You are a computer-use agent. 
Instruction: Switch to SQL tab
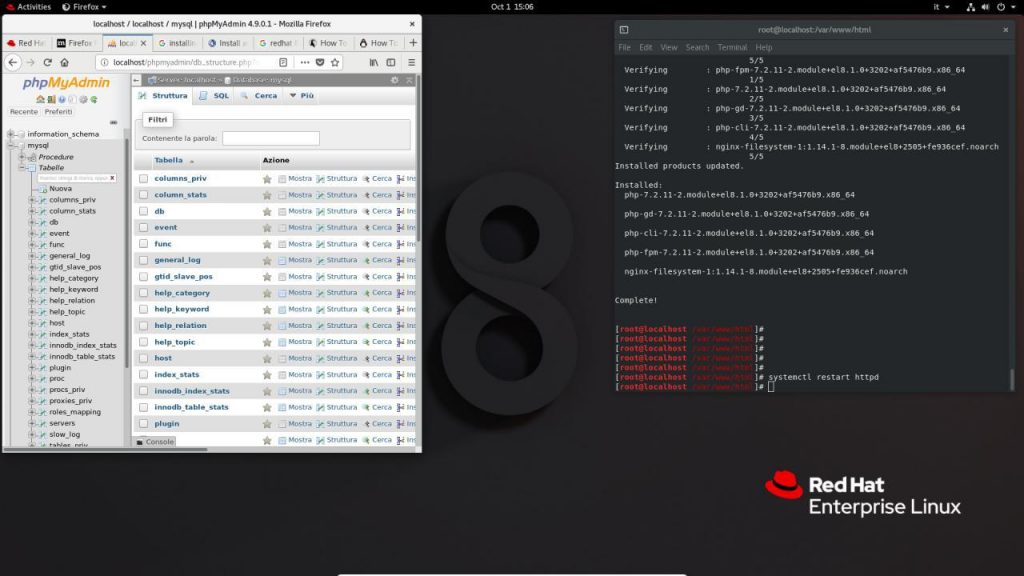215,95
